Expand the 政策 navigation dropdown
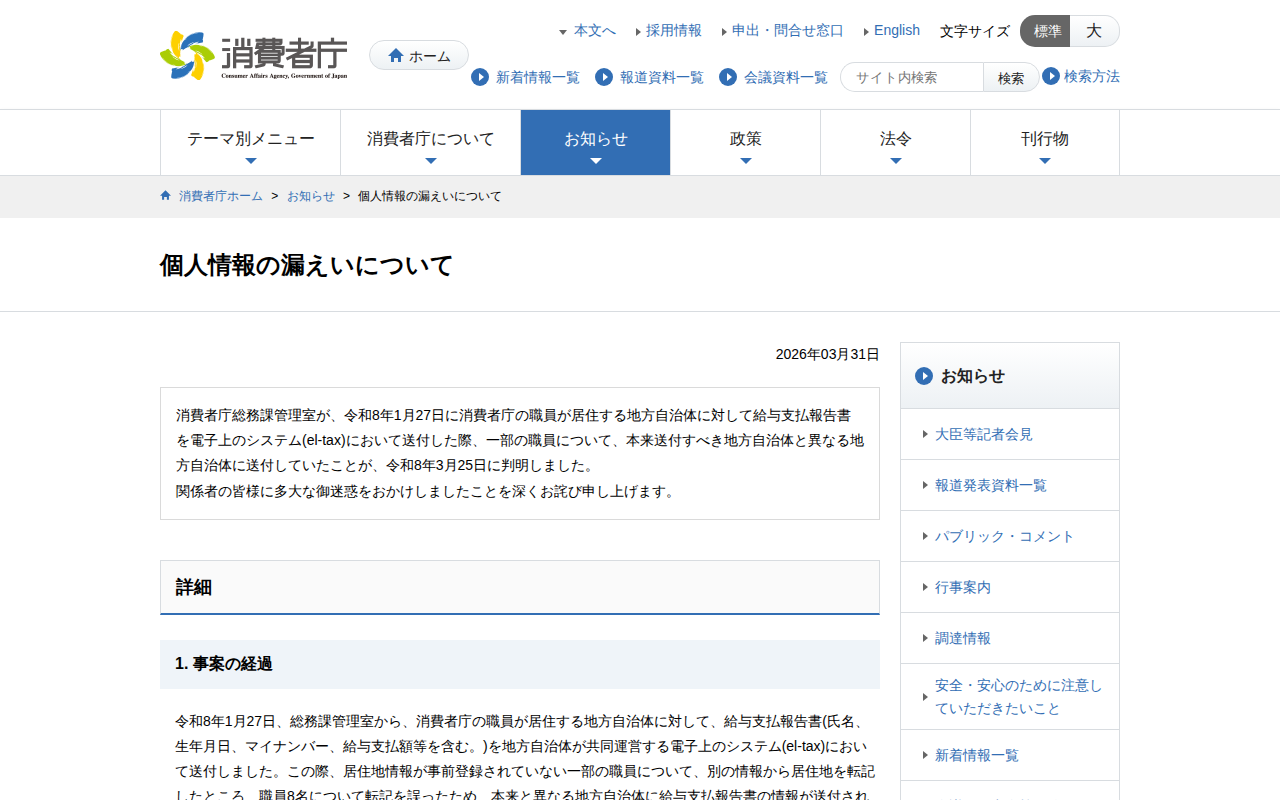 coord(745,142)
